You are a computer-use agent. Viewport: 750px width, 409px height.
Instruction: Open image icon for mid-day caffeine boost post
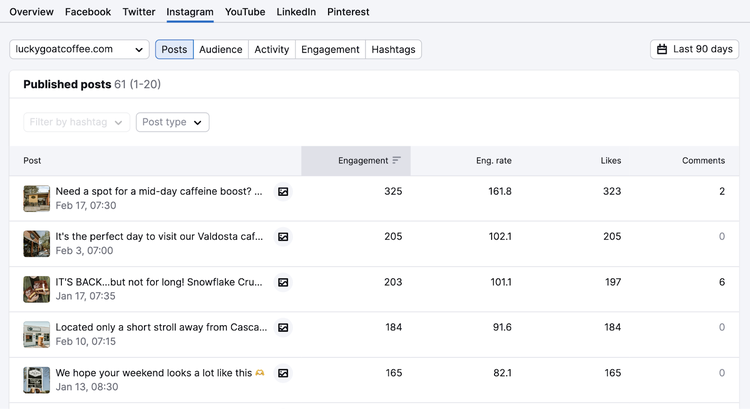283,191
